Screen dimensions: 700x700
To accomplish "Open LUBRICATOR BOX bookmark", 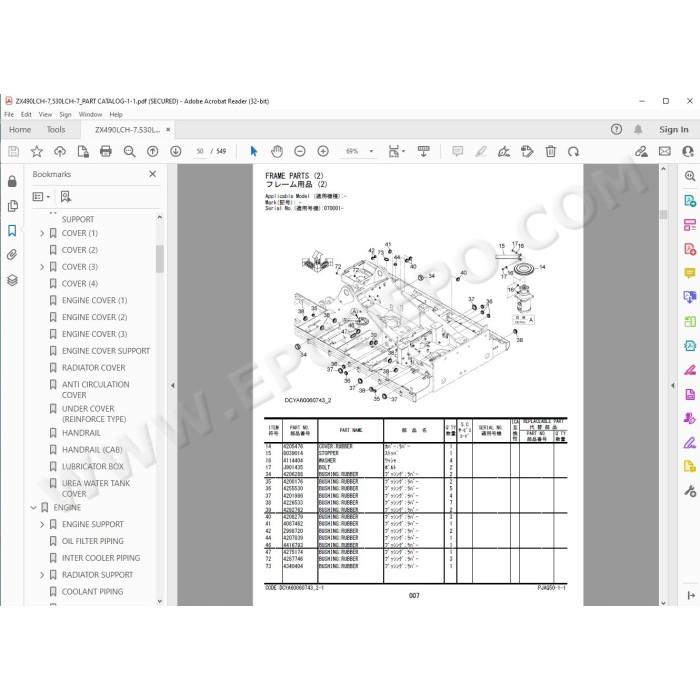I will point(93,467).
